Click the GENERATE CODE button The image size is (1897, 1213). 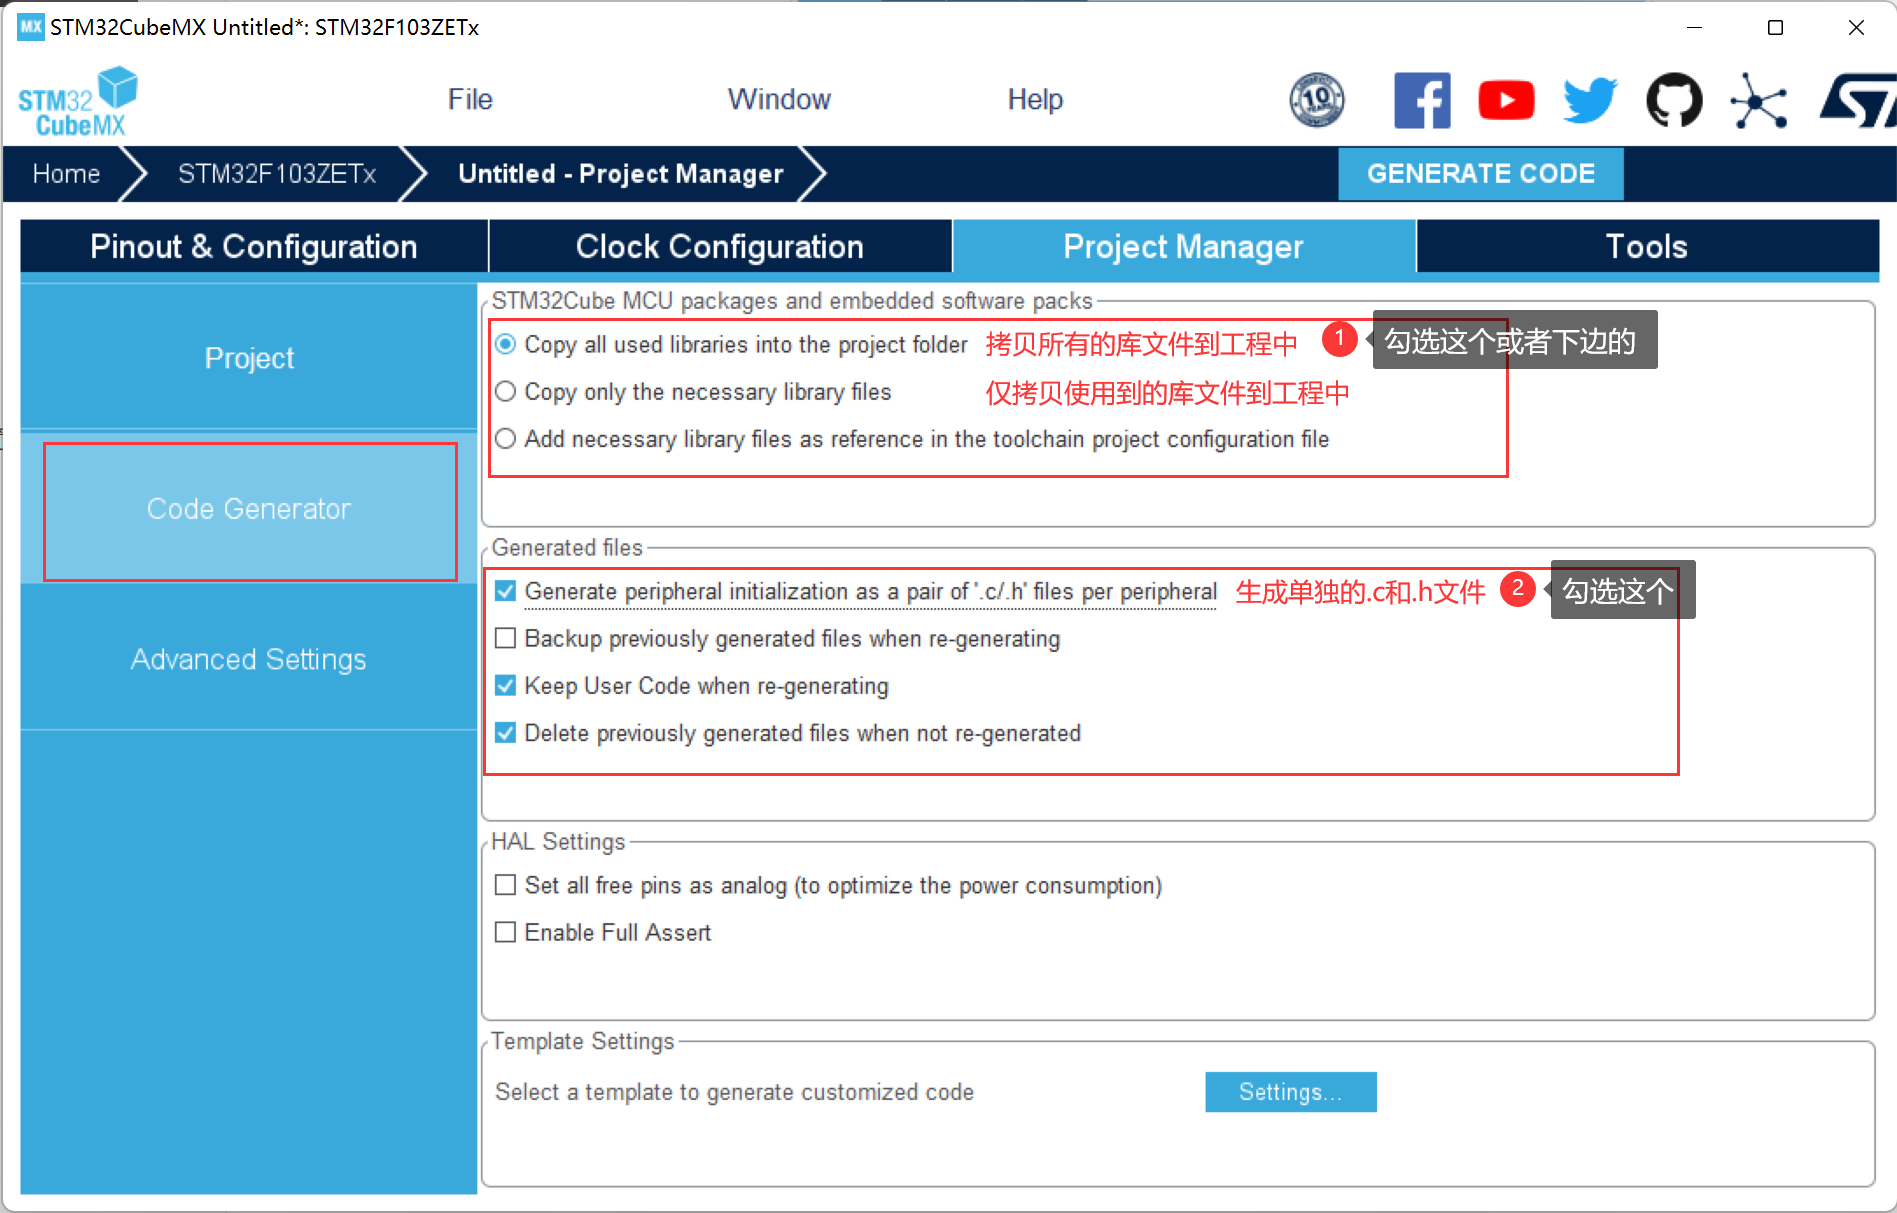point(1480,174)
